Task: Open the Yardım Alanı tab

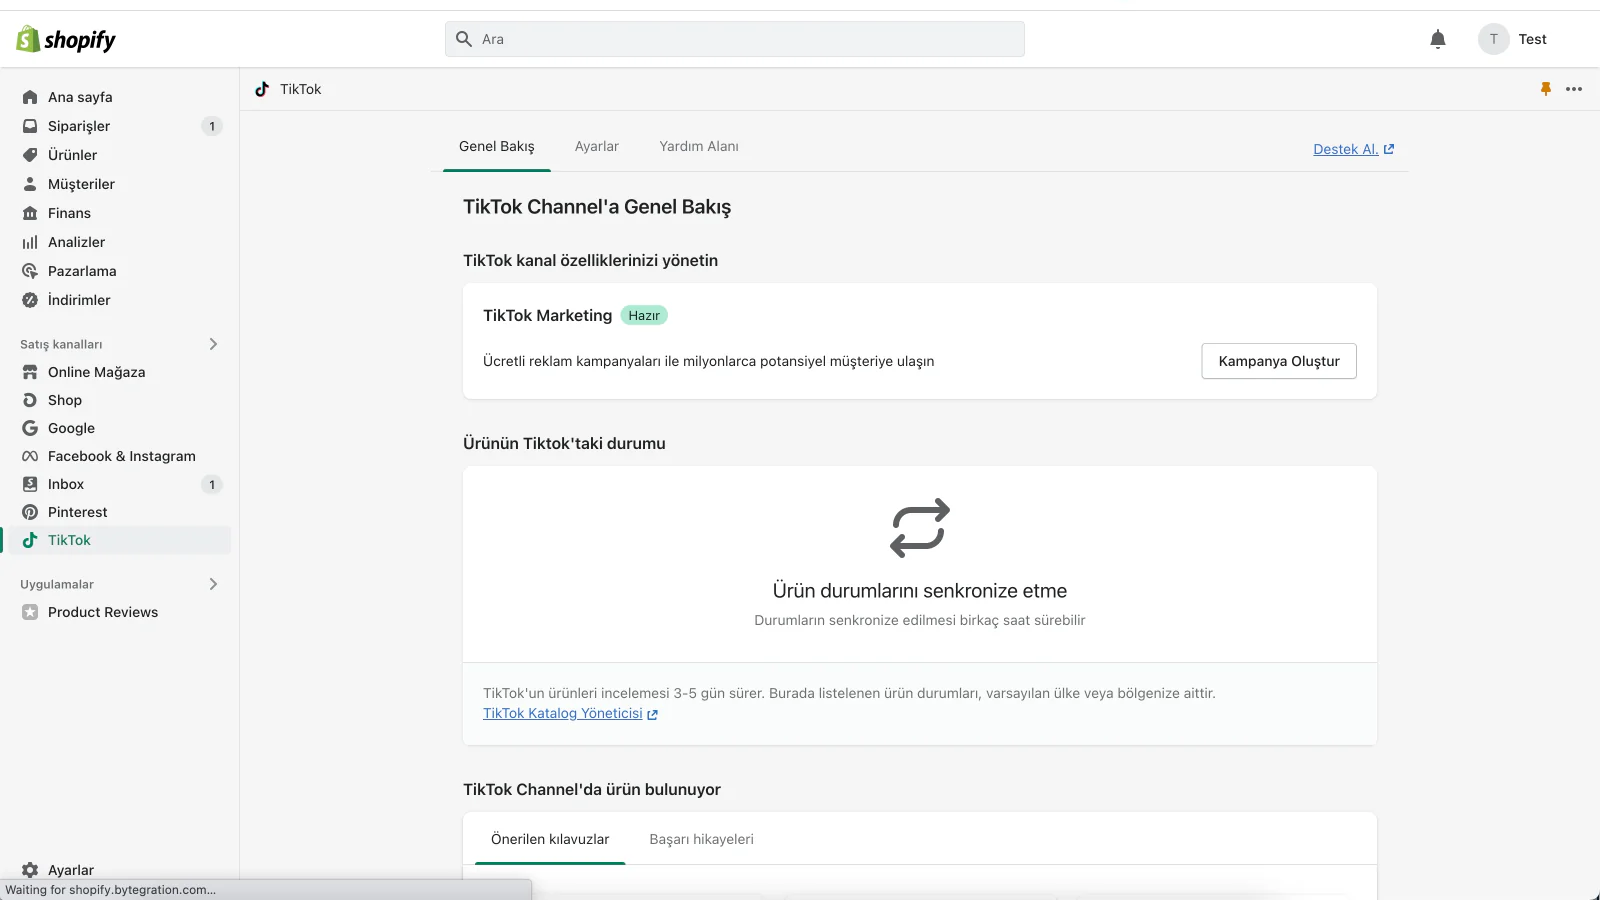Action: (699, 146)
